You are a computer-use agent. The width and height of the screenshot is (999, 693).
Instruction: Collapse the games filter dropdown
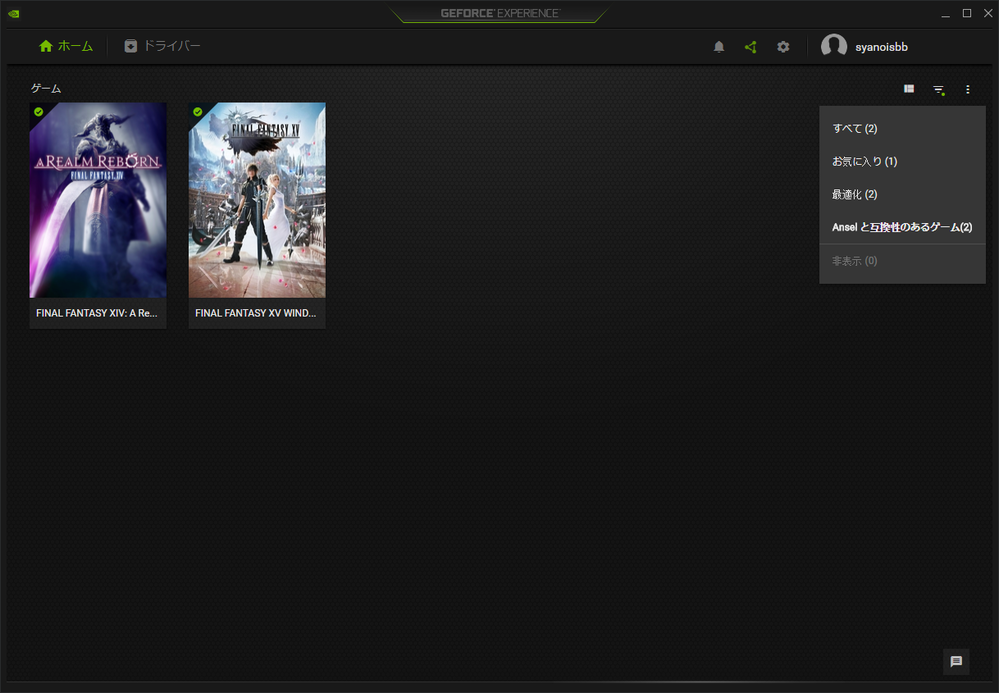click(938, 90)
